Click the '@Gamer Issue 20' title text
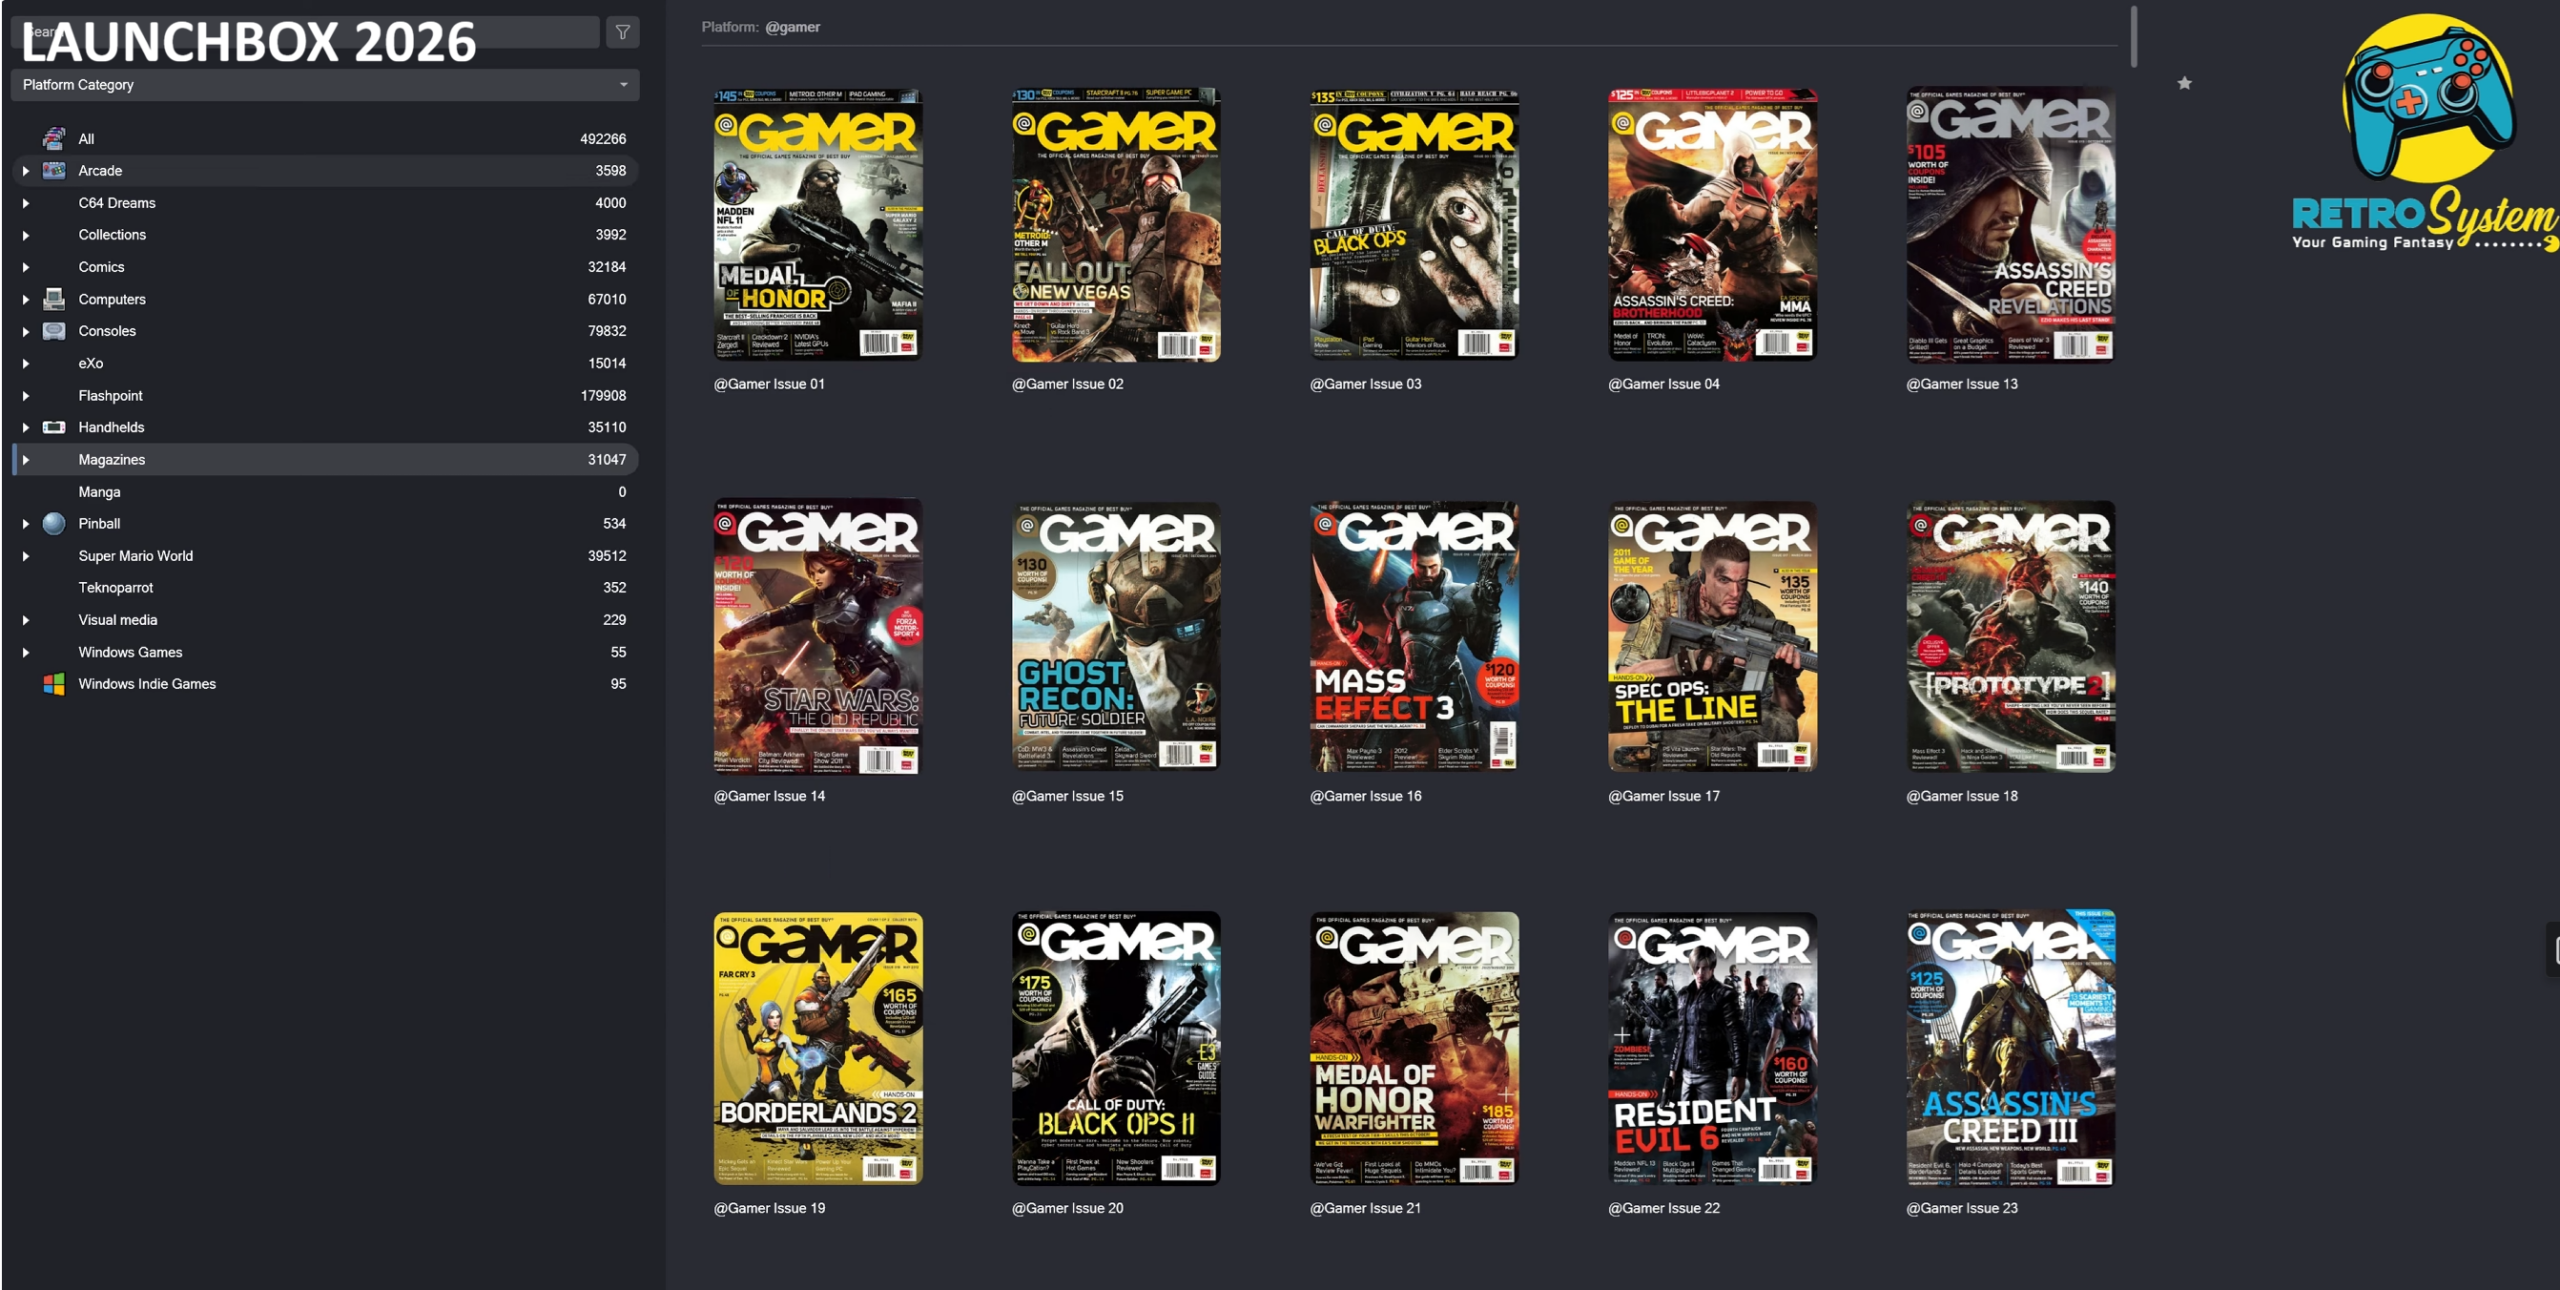Viewport: 2560px width, 1290px height. click(x=1067, y=1208)
